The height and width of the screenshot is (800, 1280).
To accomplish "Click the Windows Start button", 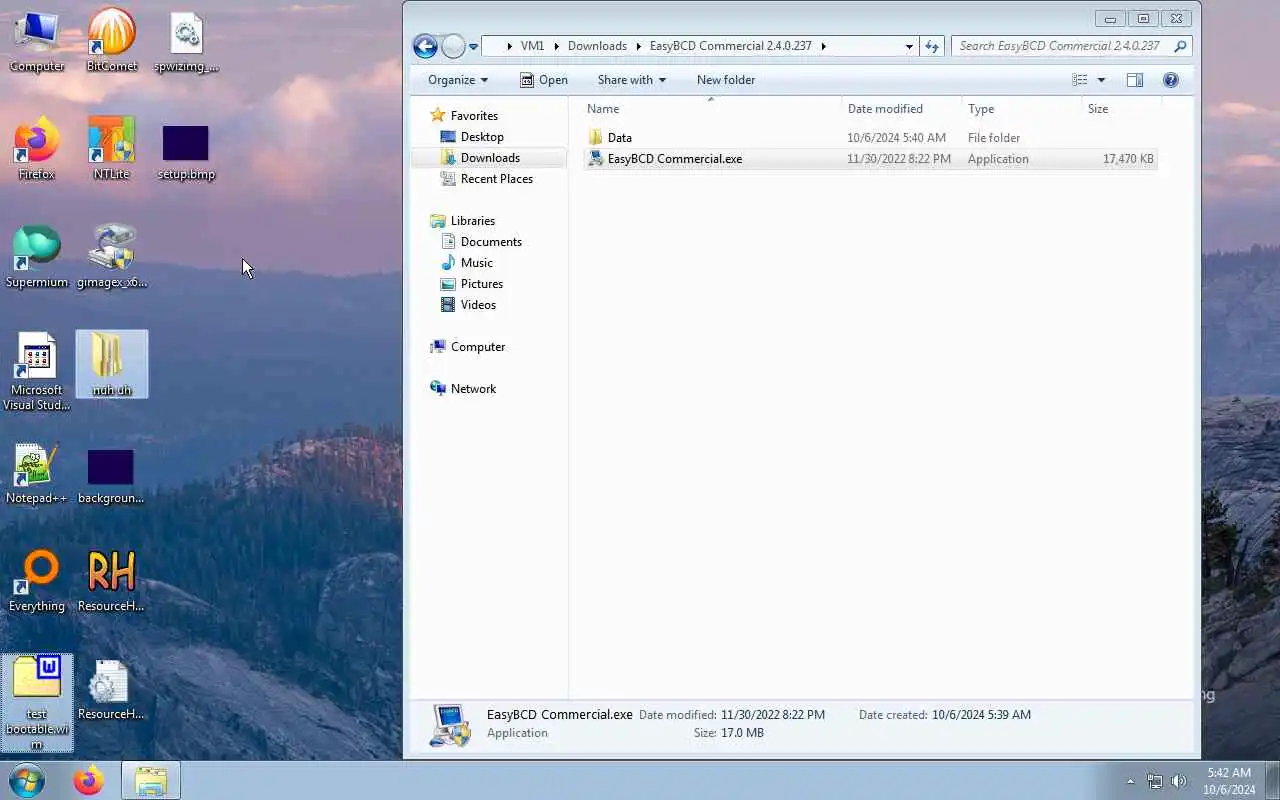I will (x=26, y=780).
